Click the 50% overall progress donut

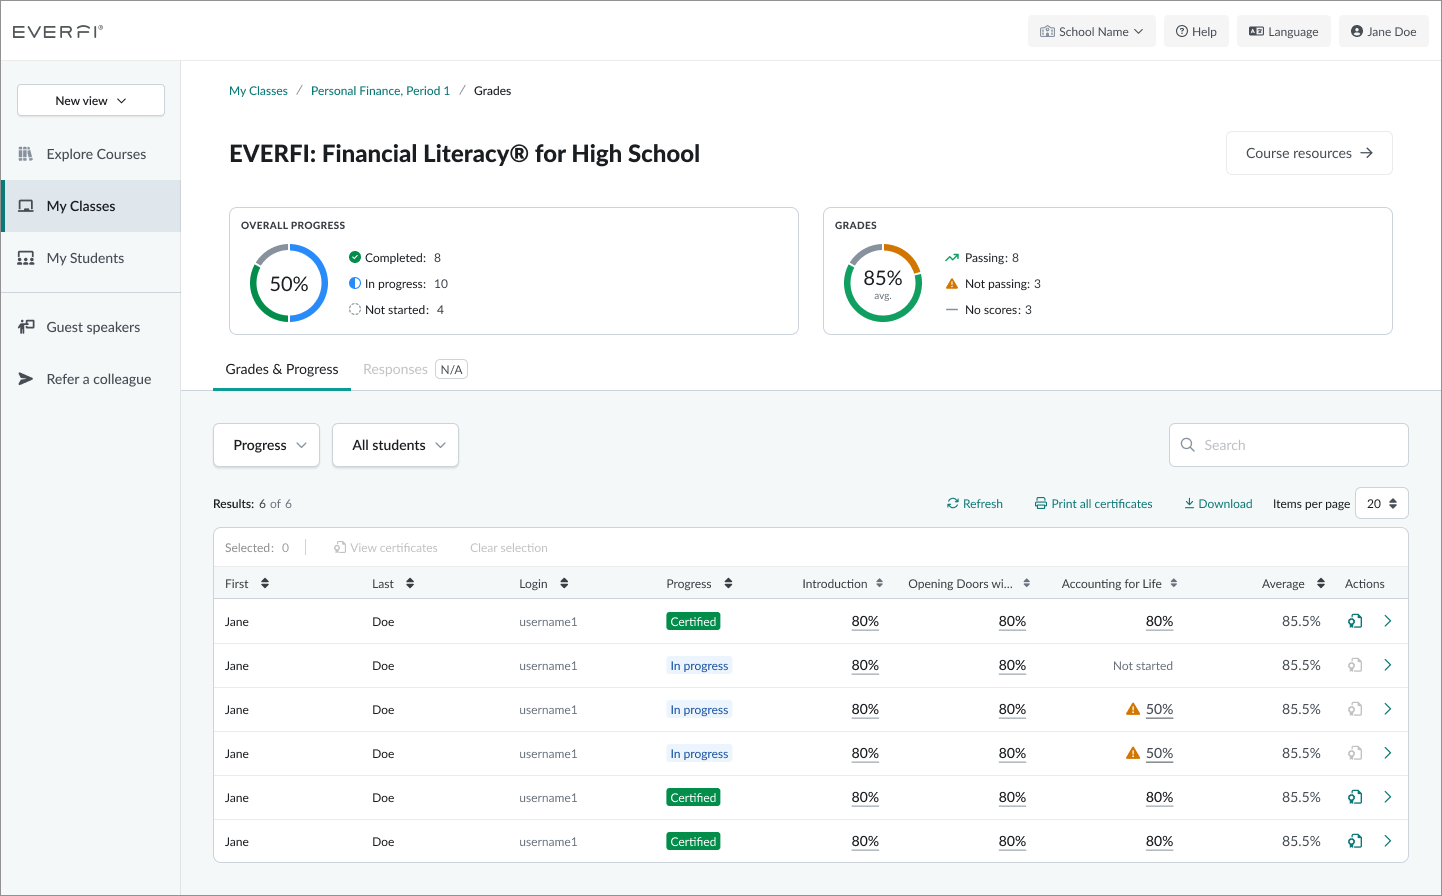click(289, 284)
